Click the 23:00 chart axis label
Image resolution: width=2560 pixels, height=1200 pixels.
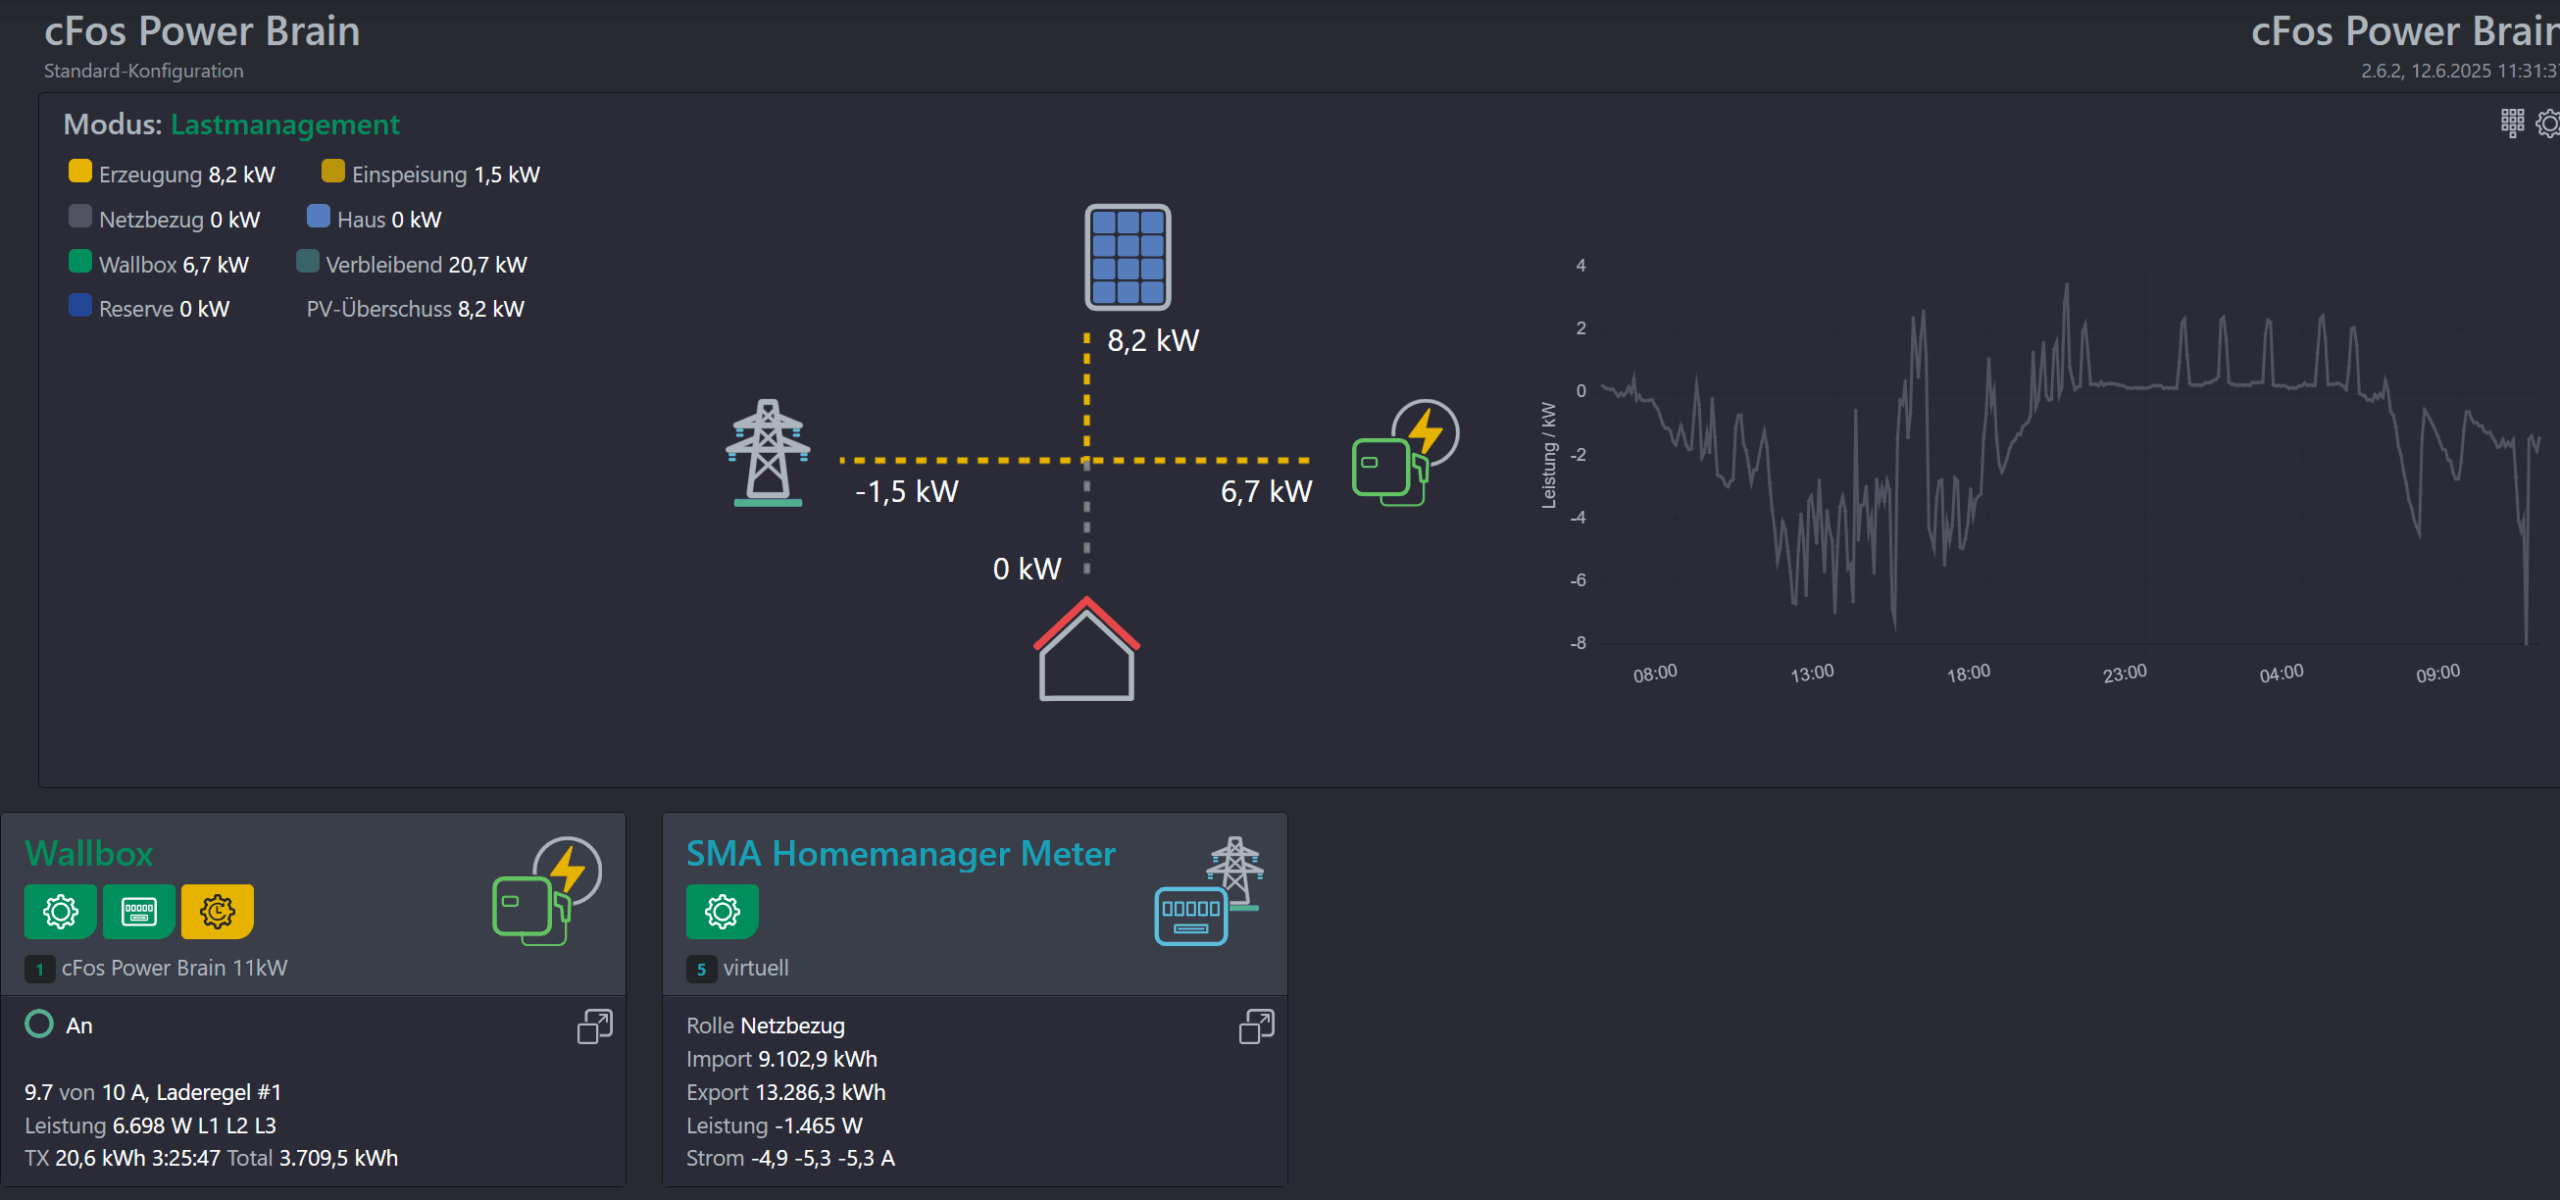click(2125, 674)
